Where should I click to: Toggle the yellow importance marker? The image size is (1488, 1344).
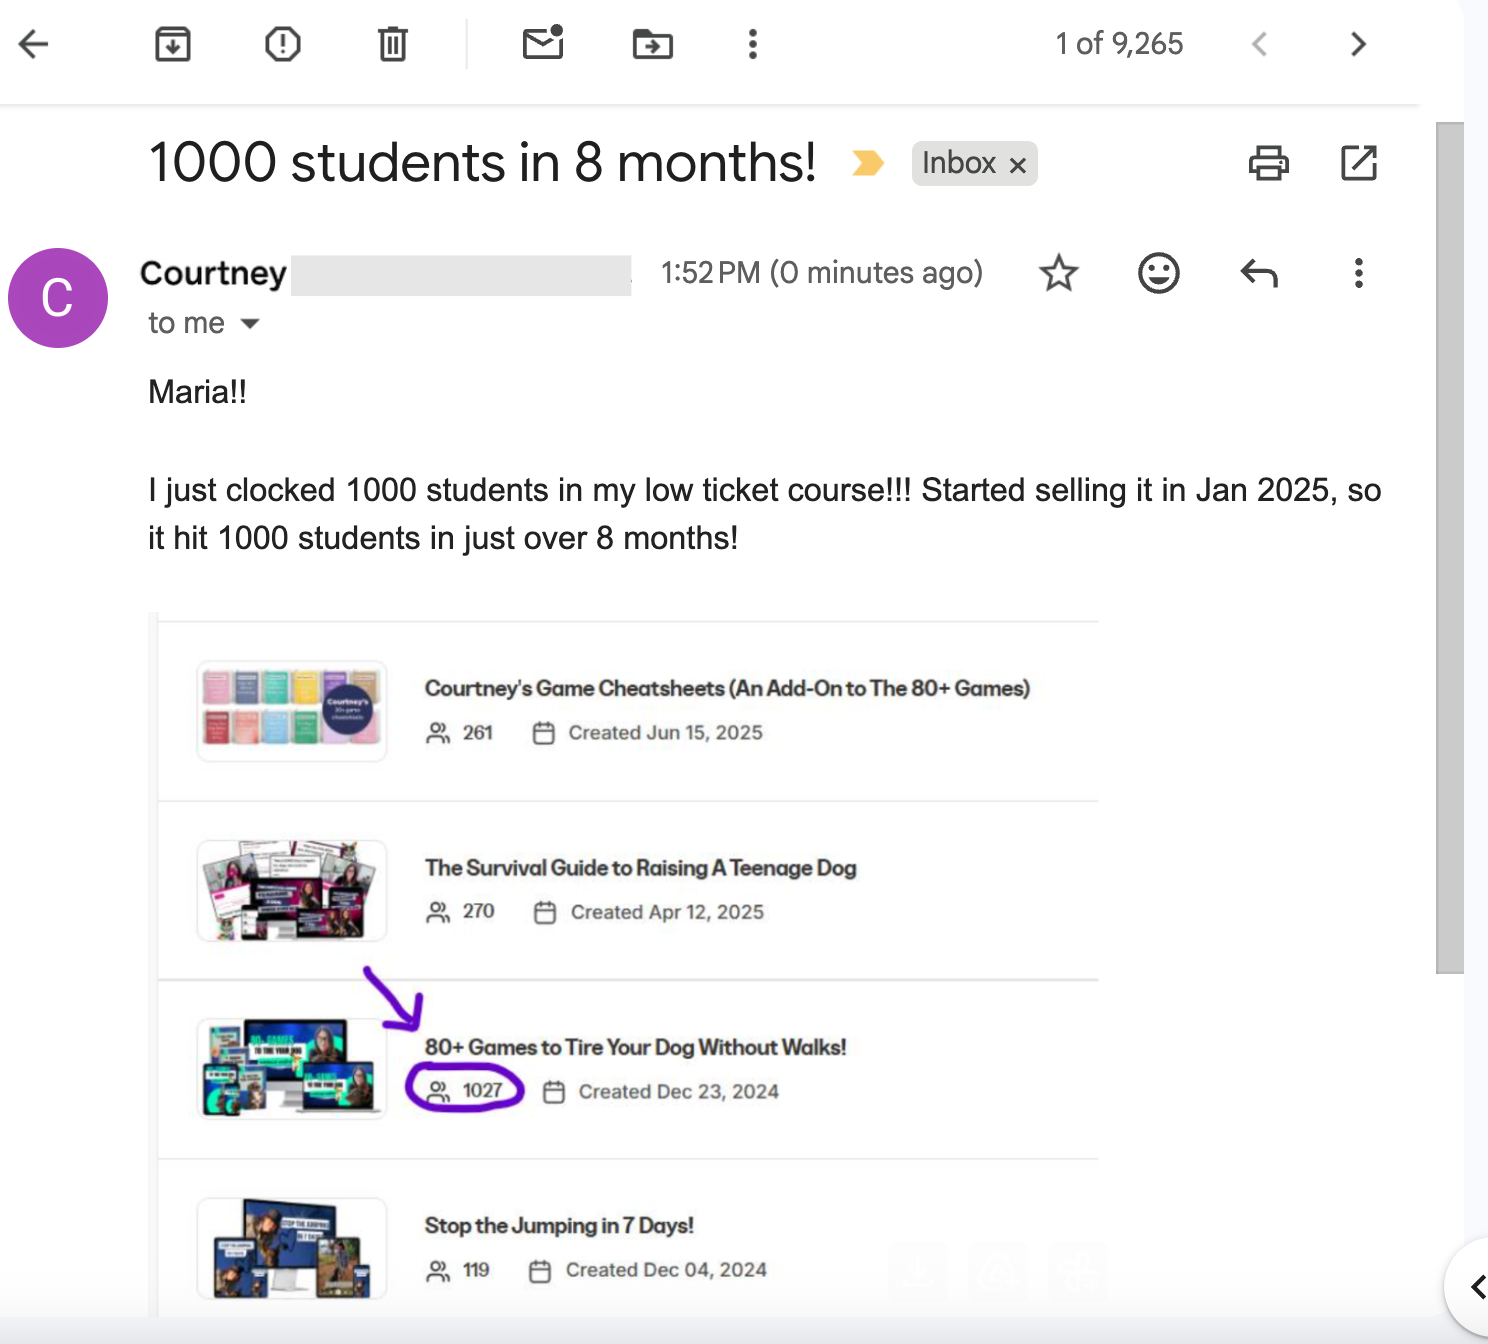coord(868,162)
